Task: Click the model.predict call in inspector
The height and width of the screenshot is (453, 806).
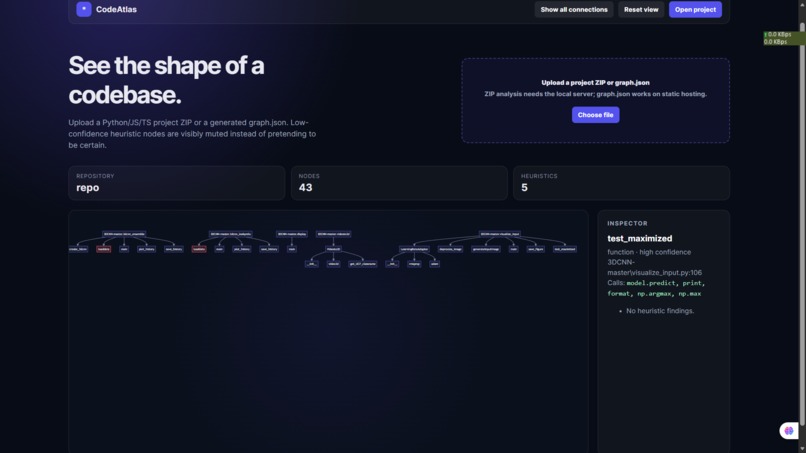Action: 650,283
